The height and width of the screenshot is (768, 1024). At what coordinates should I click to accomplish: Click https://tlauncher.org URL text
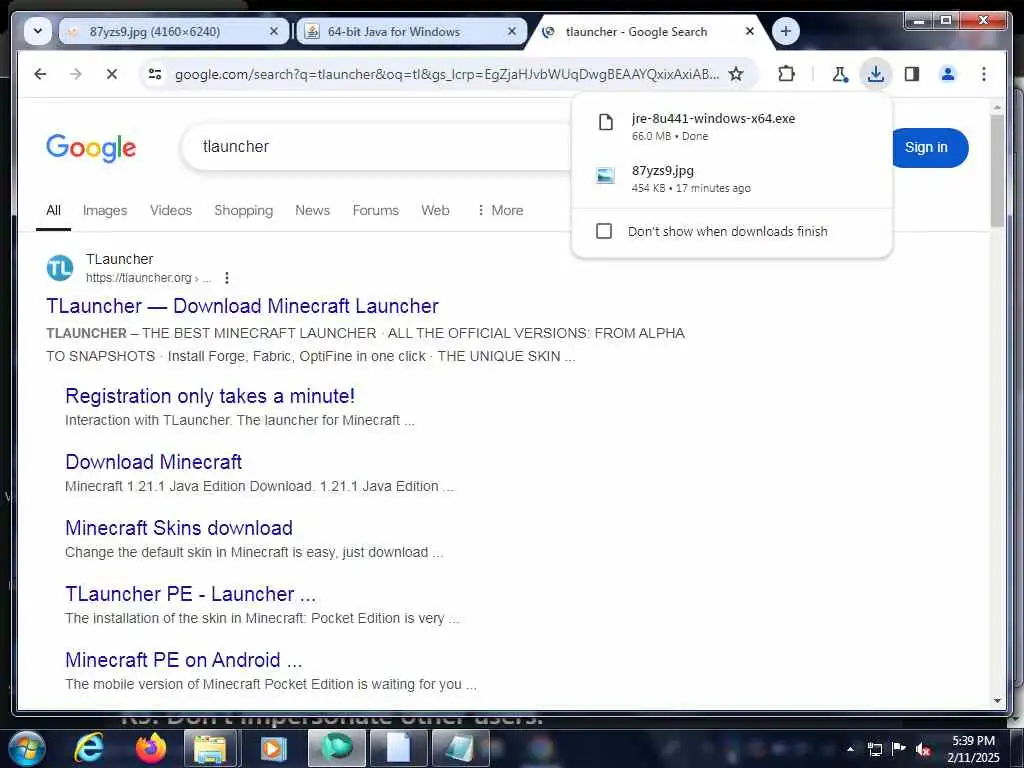coord(138,278)
